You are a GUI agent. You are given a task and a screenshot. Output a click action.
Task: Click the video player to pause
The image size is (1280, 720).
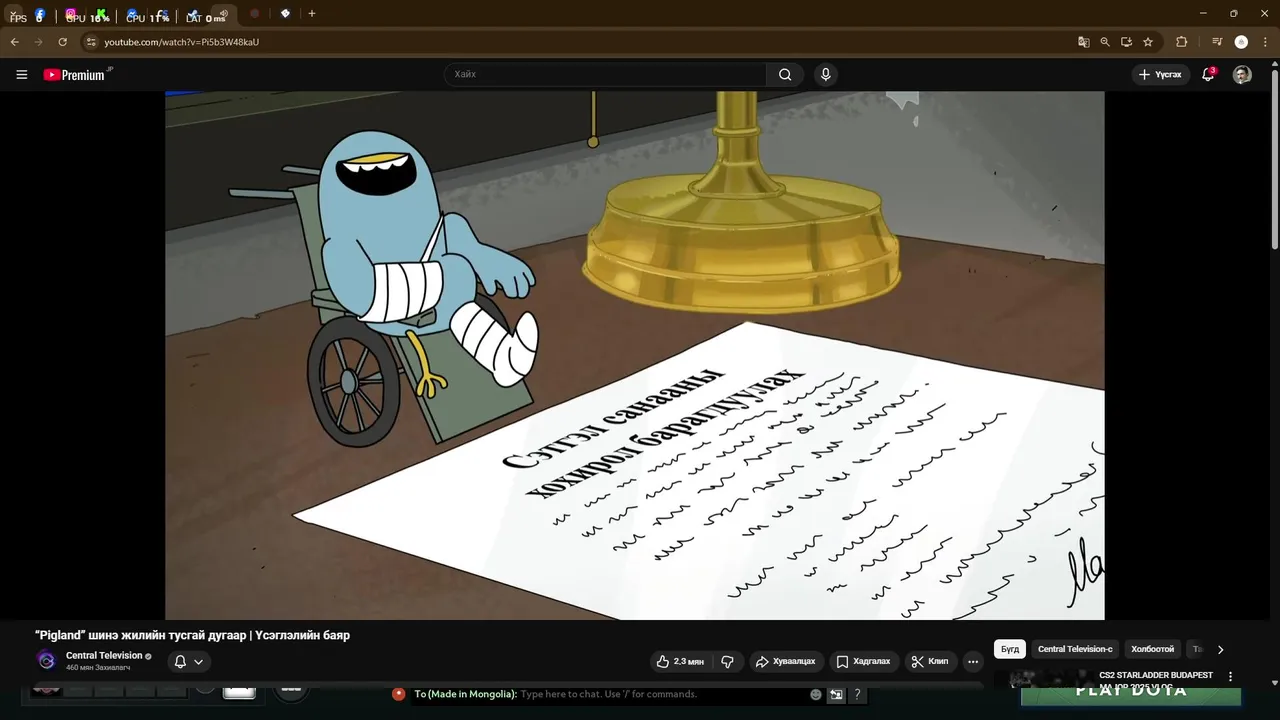coord(634,355)
